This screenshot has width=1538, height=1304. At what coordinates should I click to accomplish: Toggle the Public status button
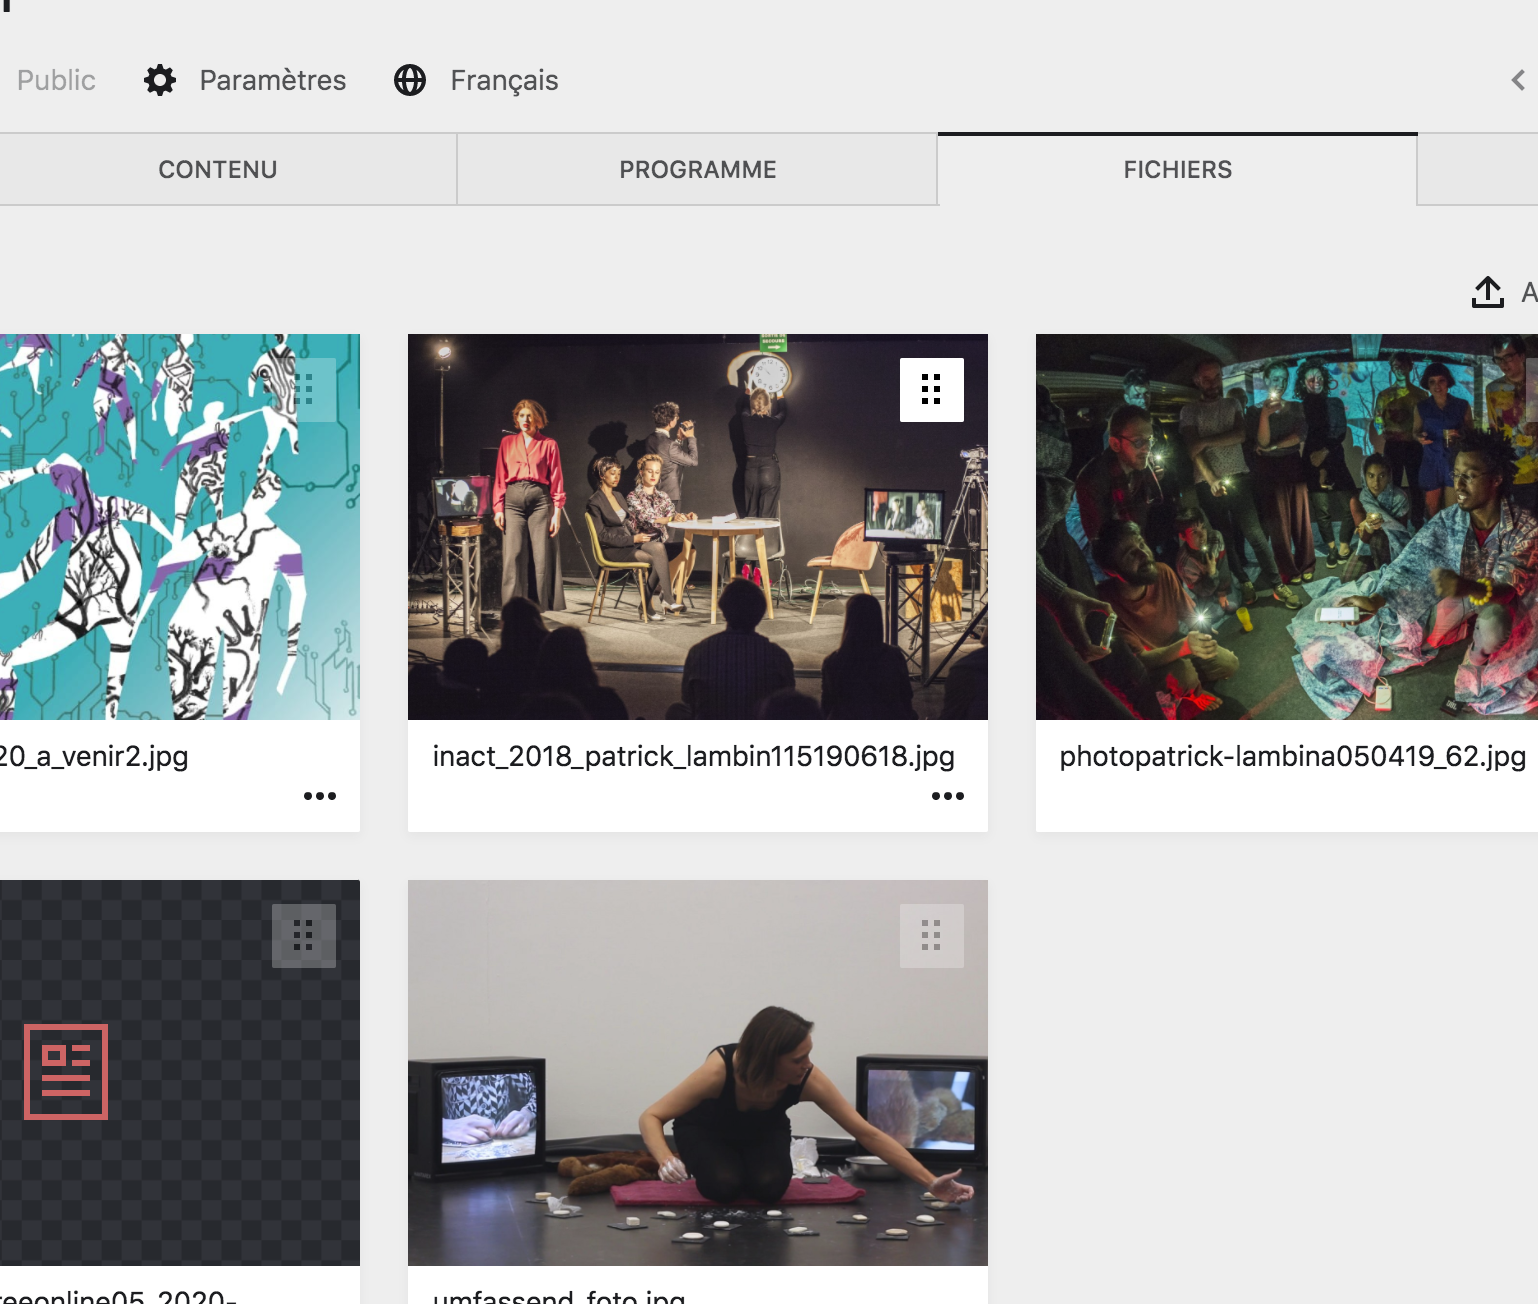(x=56, y=80)
